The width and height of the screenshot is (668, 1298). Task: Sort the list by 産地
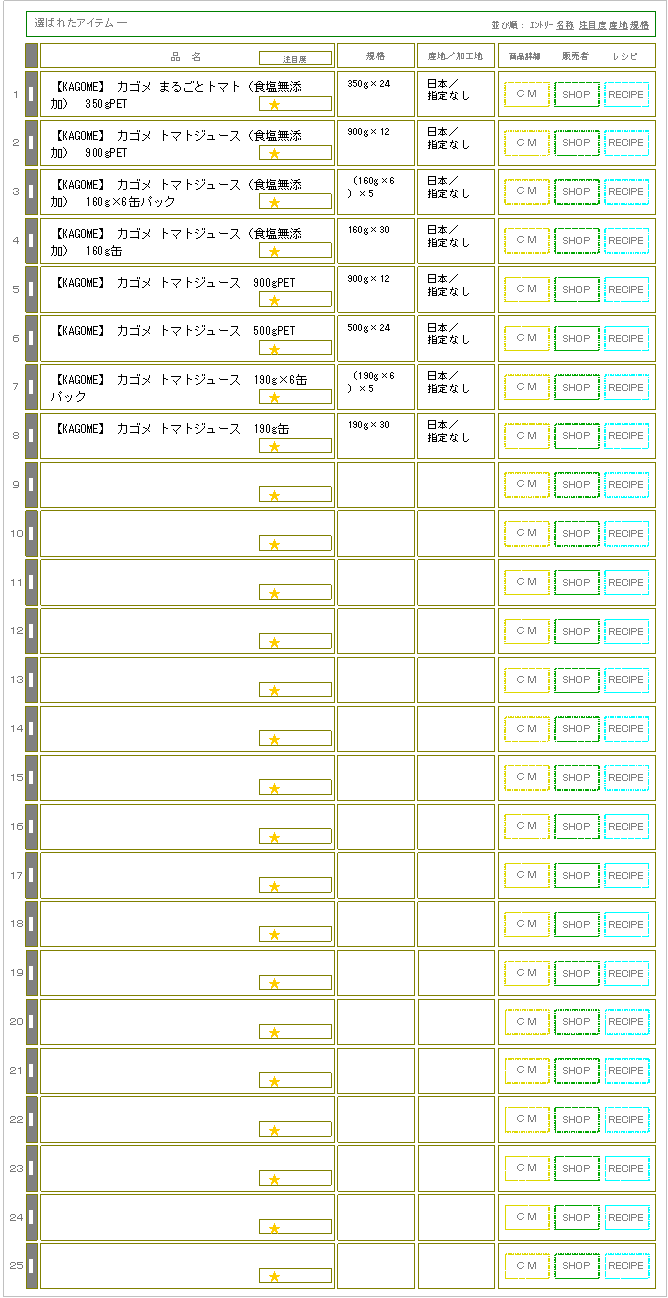click(618, 24)
